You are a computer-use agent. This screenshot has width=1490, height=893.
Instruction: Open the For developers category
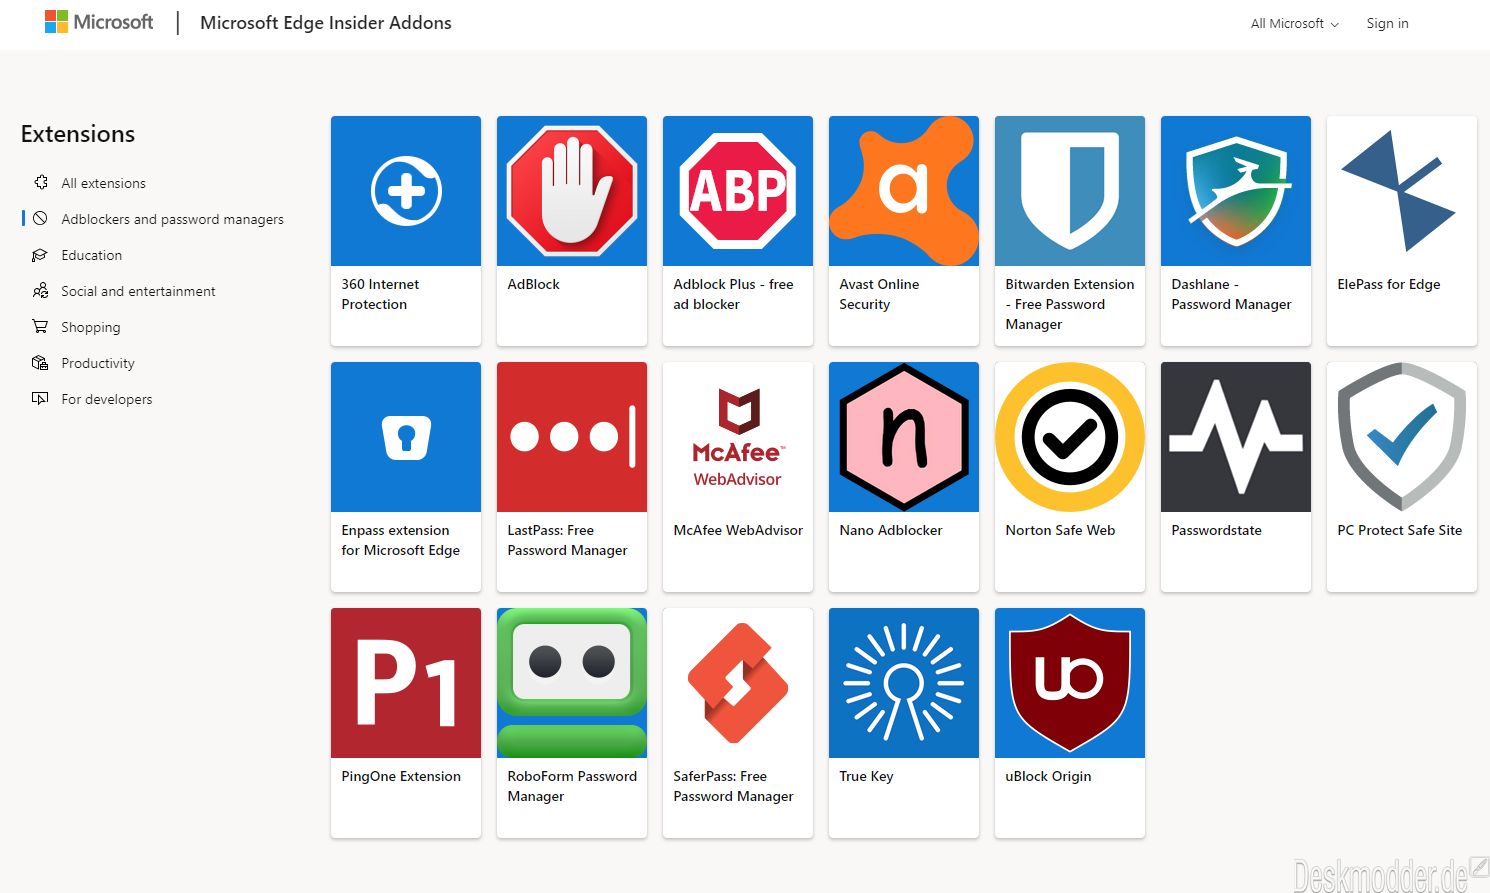(106, 399)
